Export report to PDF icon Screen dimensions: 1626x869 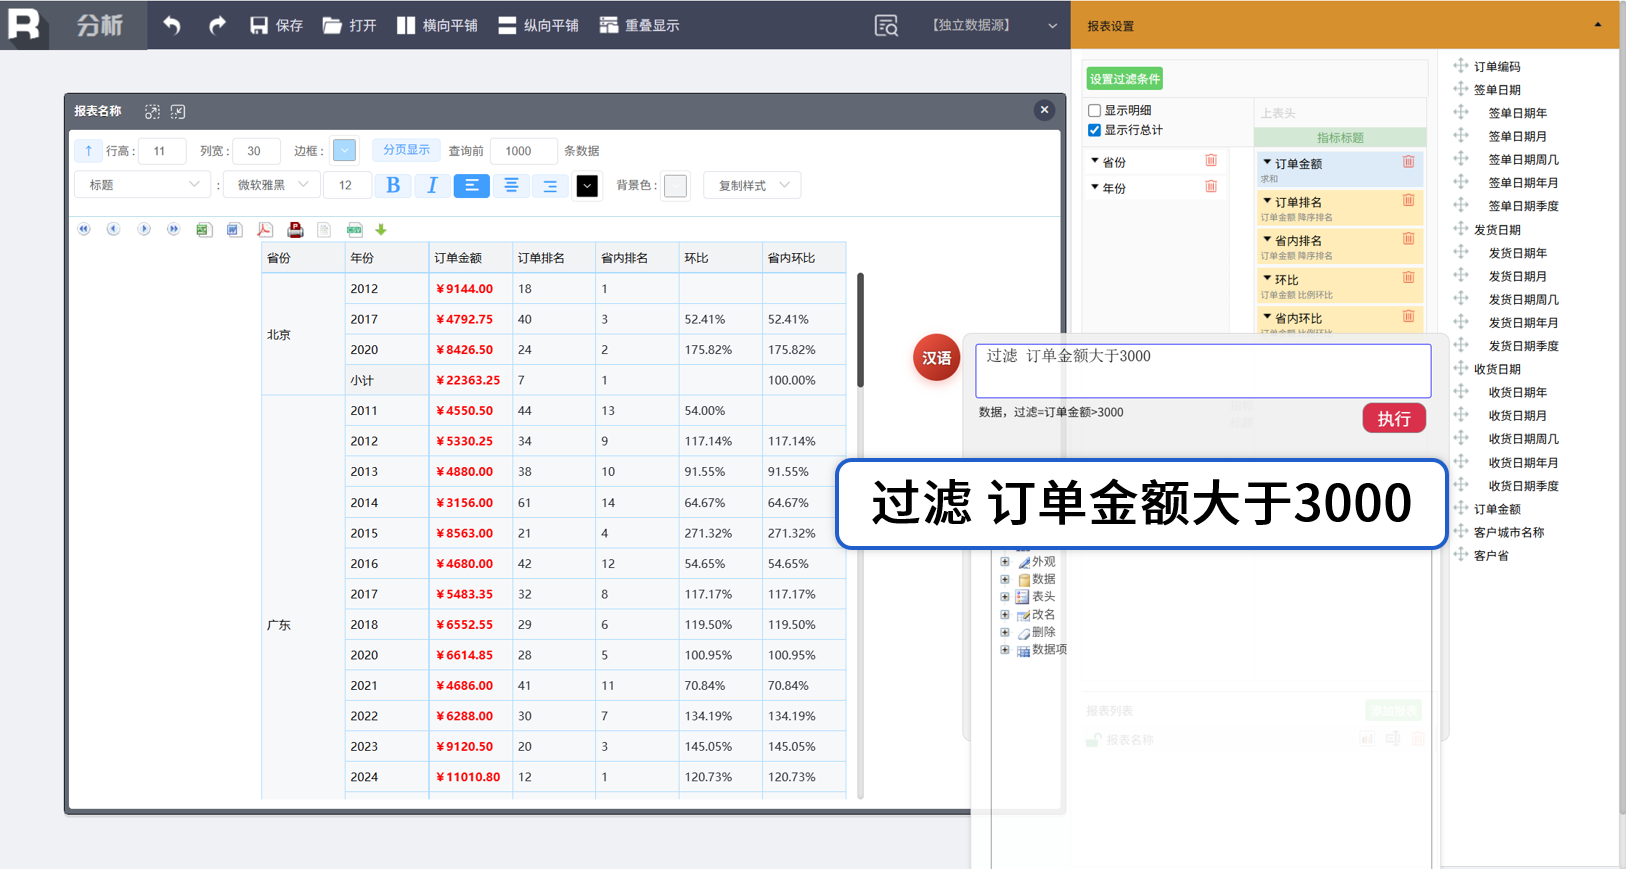[x=264, y=230]
